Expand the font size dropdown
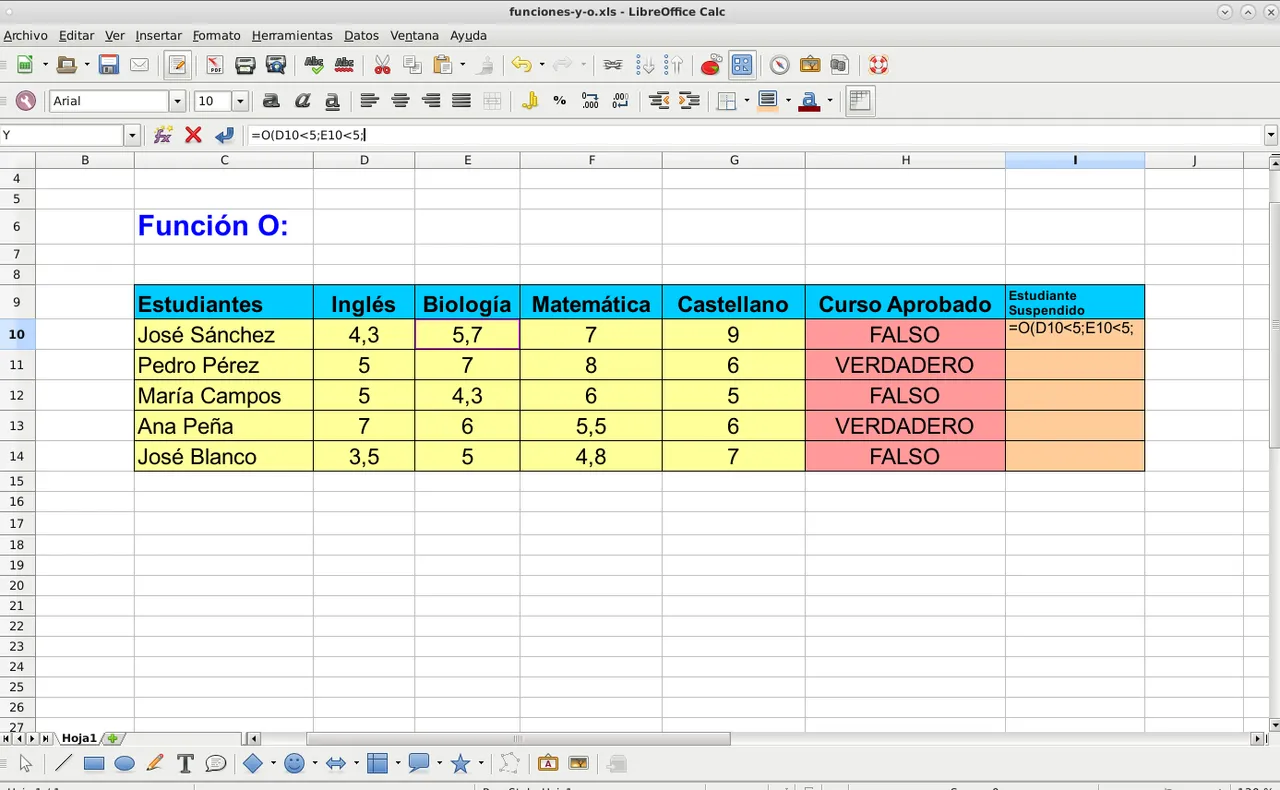Screen dimensions: 1280x790 click(240, 101)
